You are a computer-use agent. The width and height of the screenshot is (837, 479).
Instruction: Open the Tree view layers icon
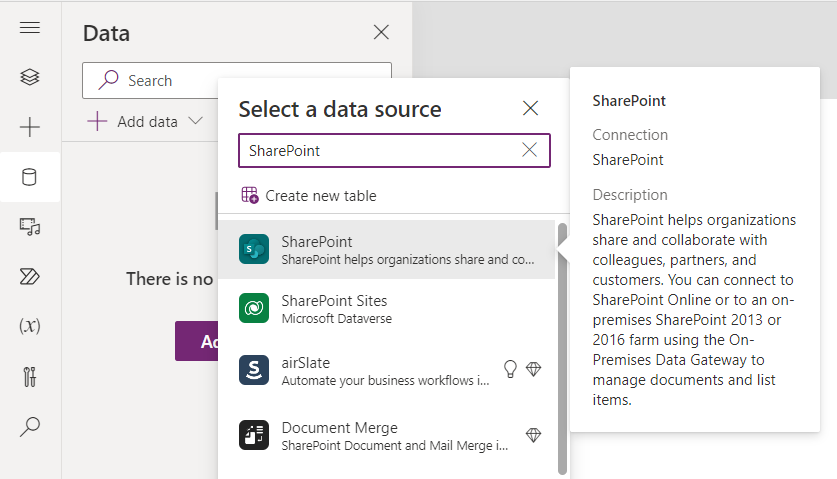30,77
